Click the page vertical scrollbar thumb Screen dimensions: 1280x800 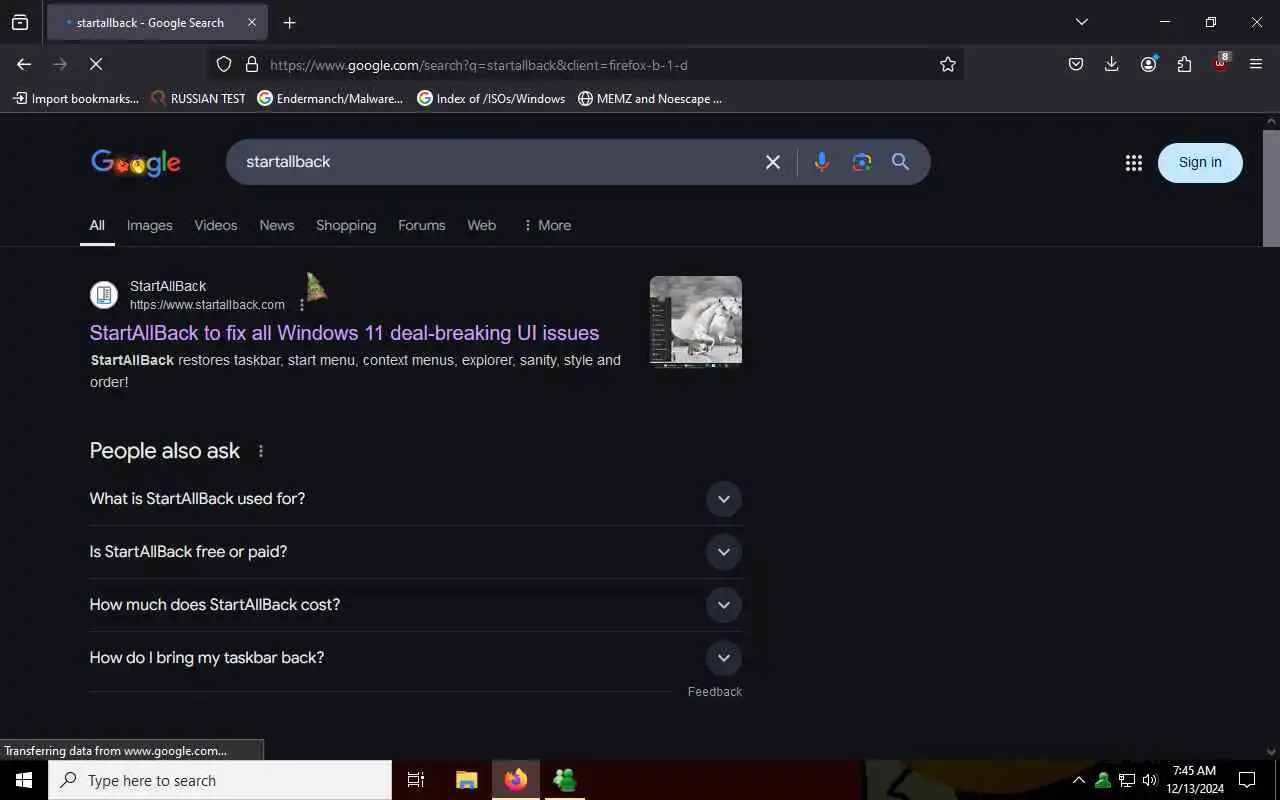click(x=1271, y=187)
